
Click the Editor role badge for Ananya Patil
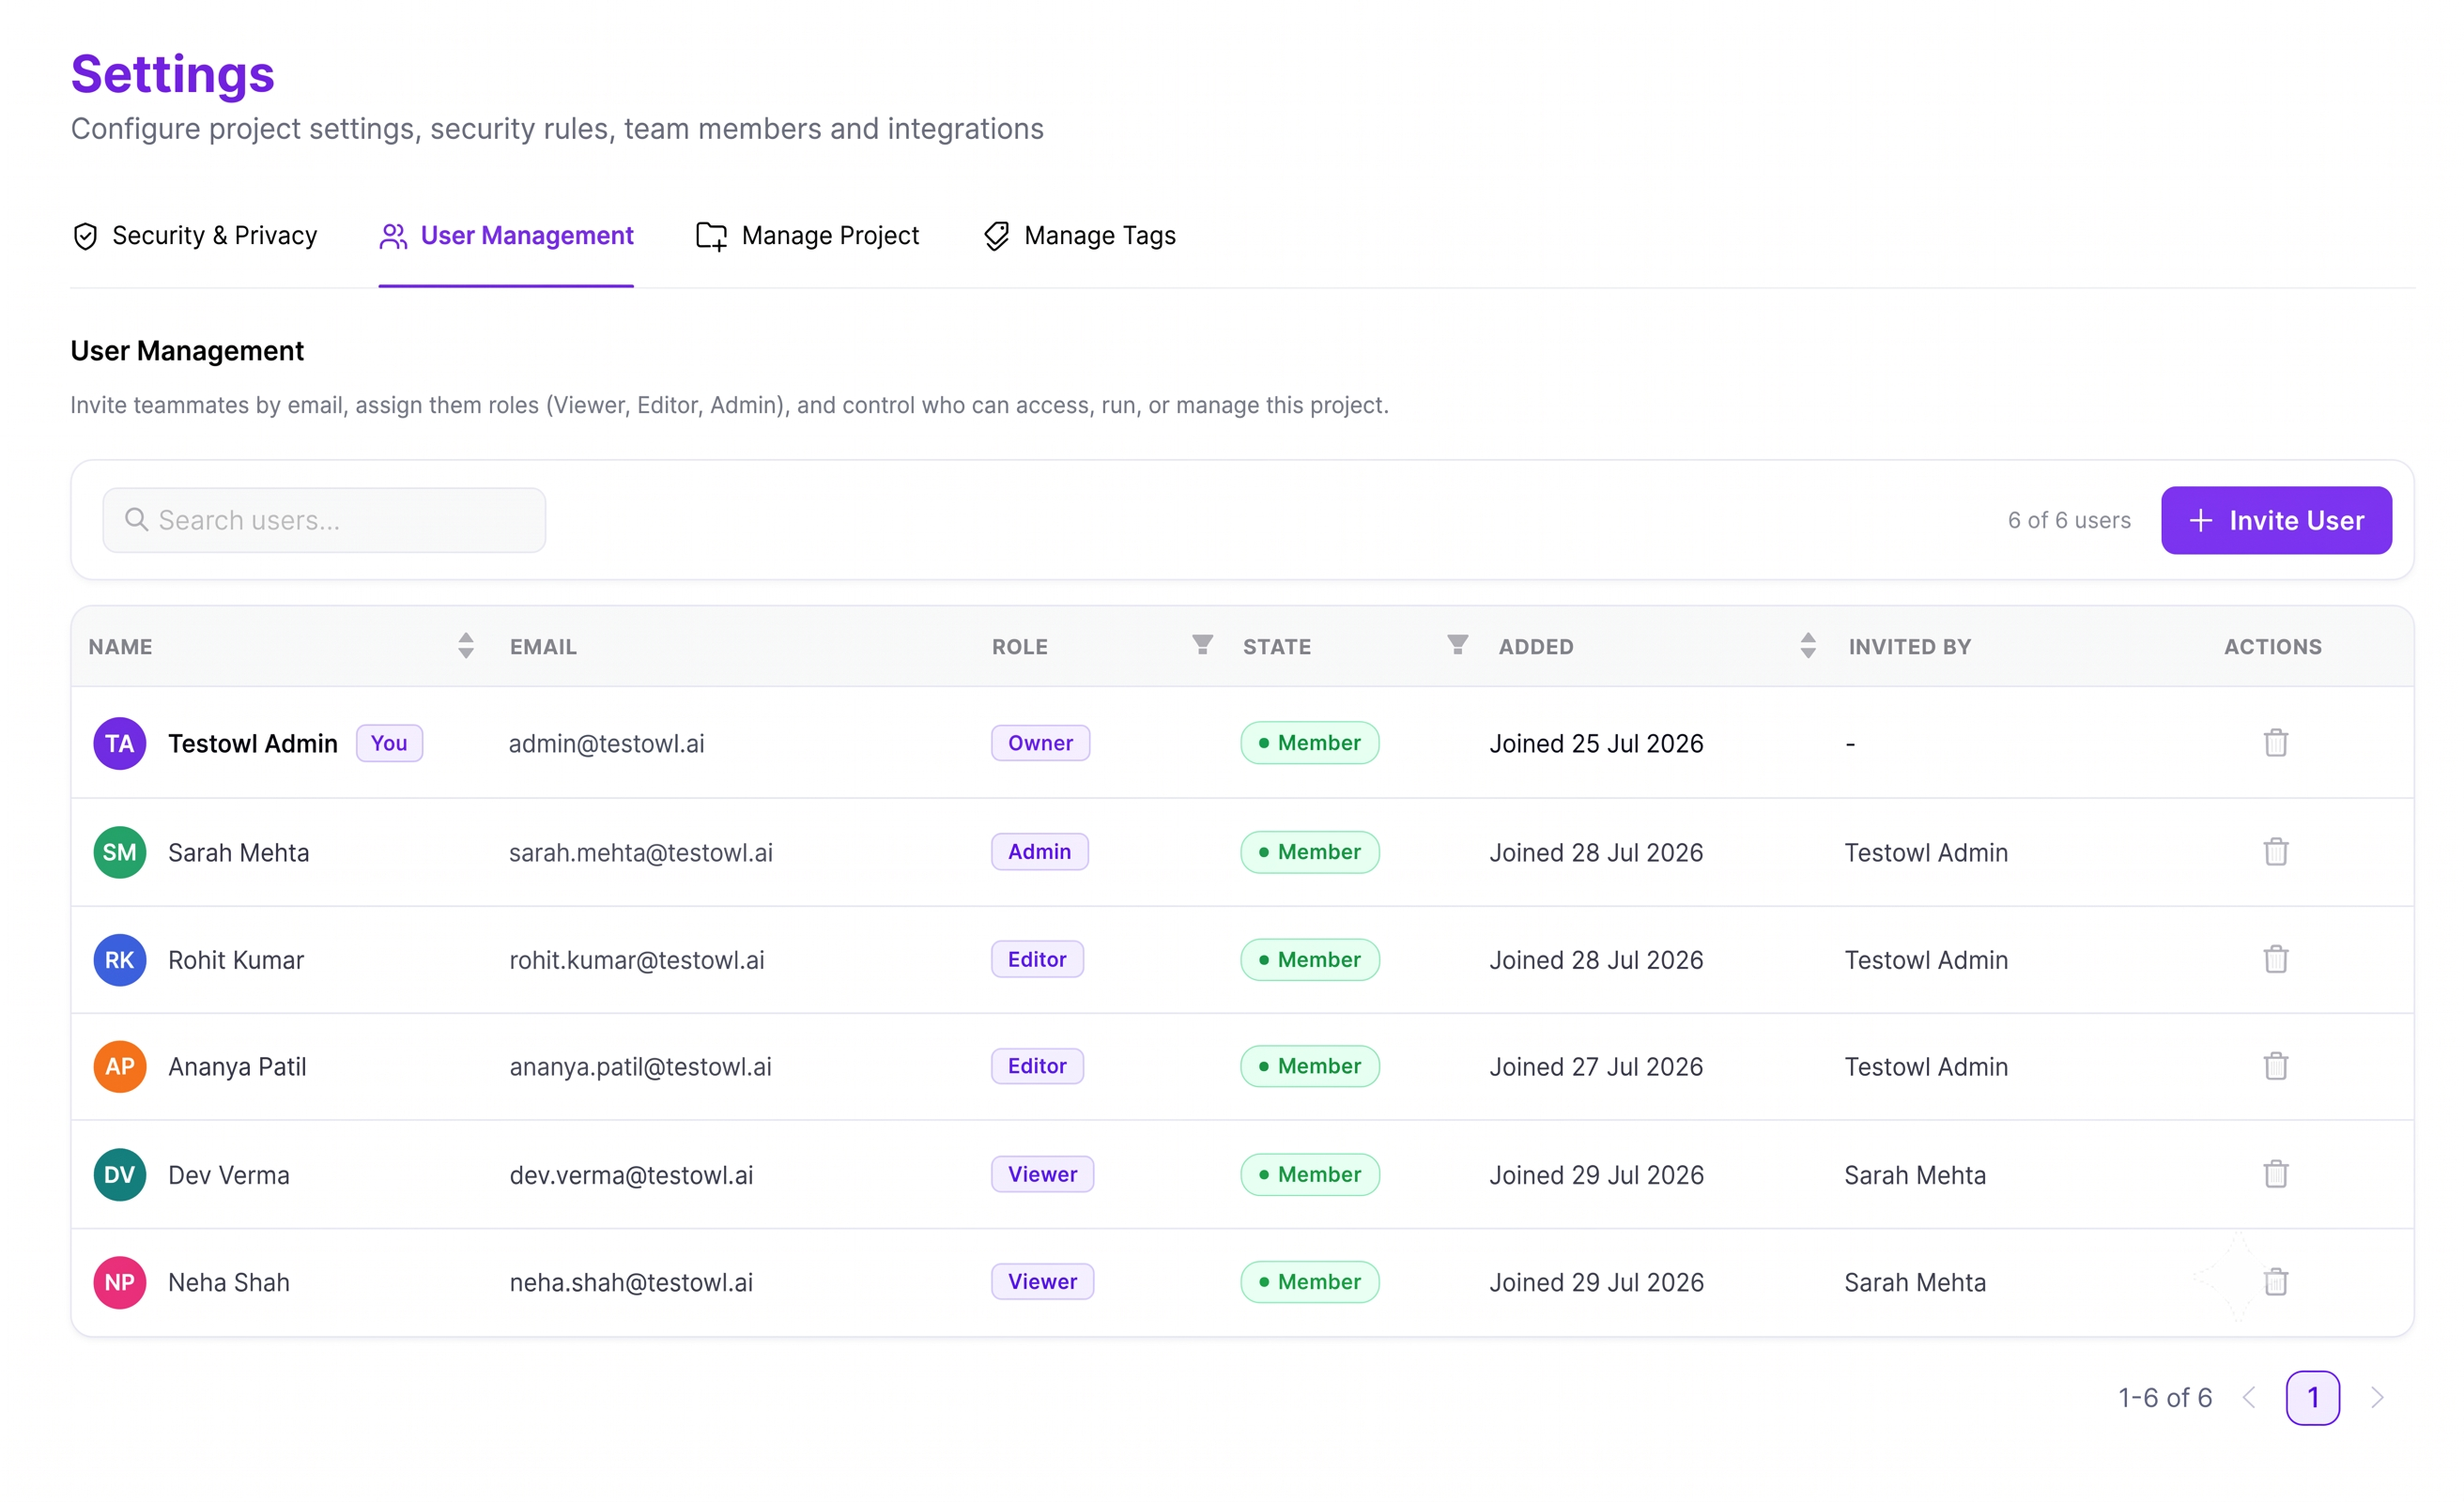1037,1066
